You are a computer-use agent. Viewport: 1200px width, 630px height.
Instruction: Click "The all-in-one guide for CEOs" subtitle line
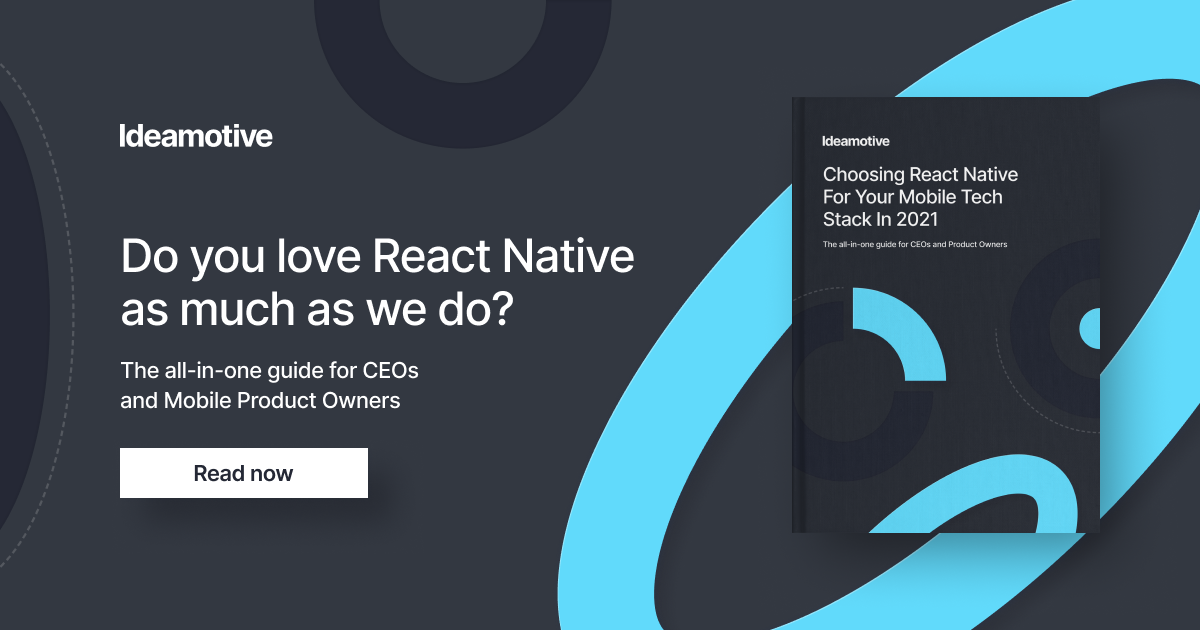pyautogui.click(x=269, y=370)
